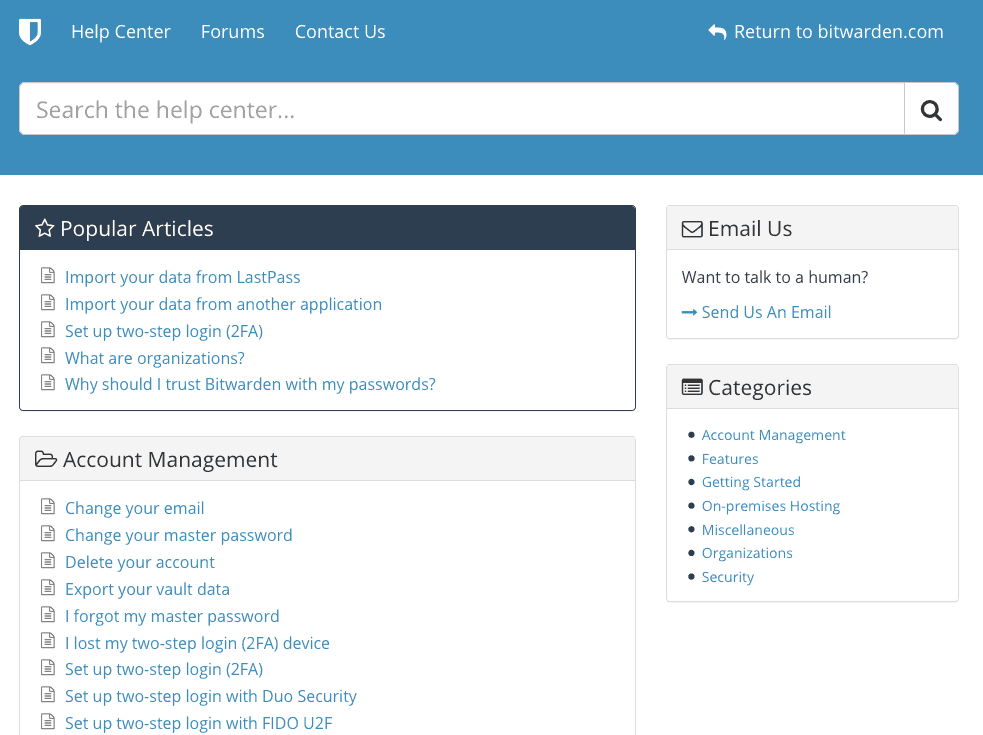Open the On-premises Hosting category
983x735 pixels.
770,505
